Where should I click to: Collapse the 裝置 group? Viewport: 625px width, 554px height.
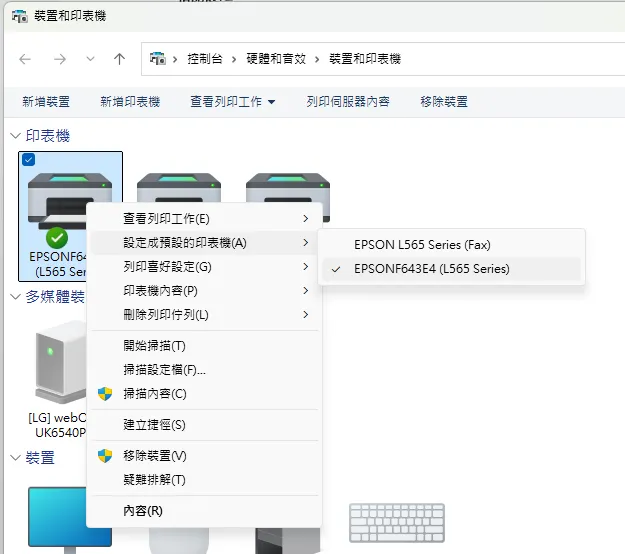click(15, 458)
